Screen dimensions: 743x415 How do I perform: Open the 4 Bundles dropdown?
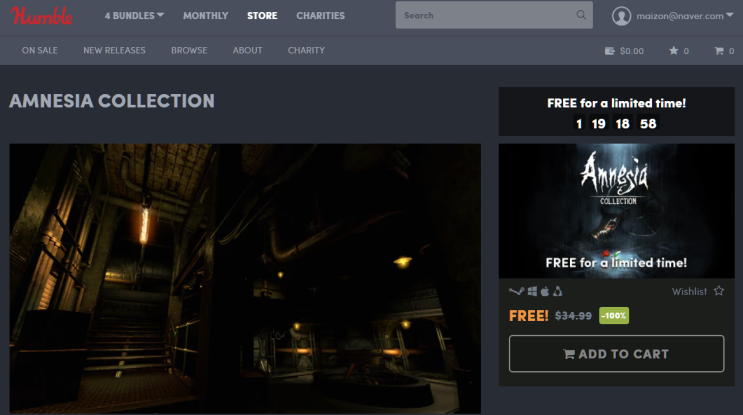tap(134, 16)
